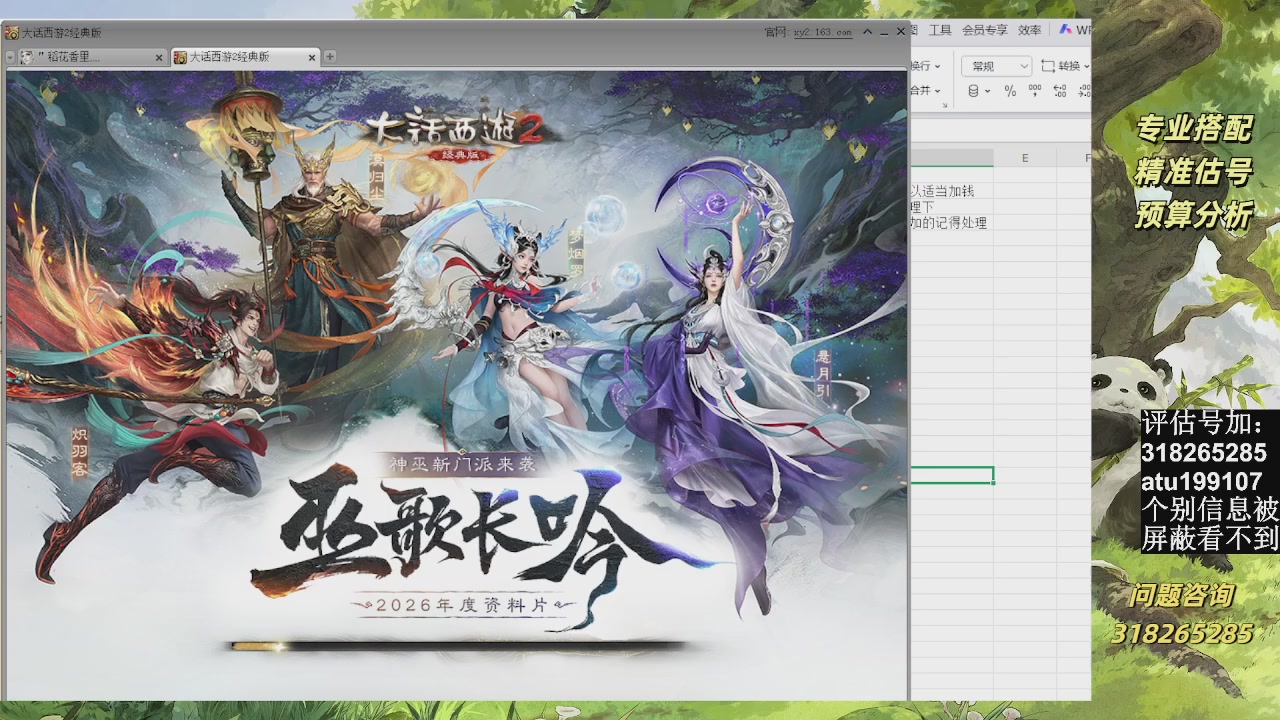Minimize the 大话西游2 game window

click(x=884, y=32)
